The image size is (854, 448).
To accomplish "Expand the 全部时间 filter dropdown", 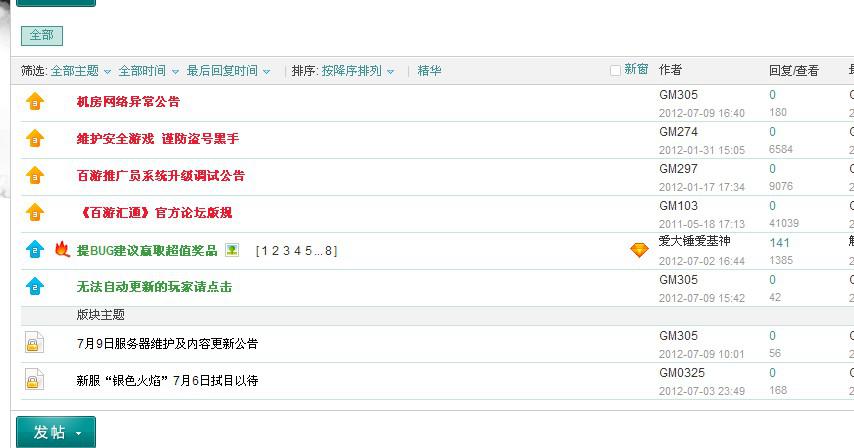I will click(x=148, y=71).
